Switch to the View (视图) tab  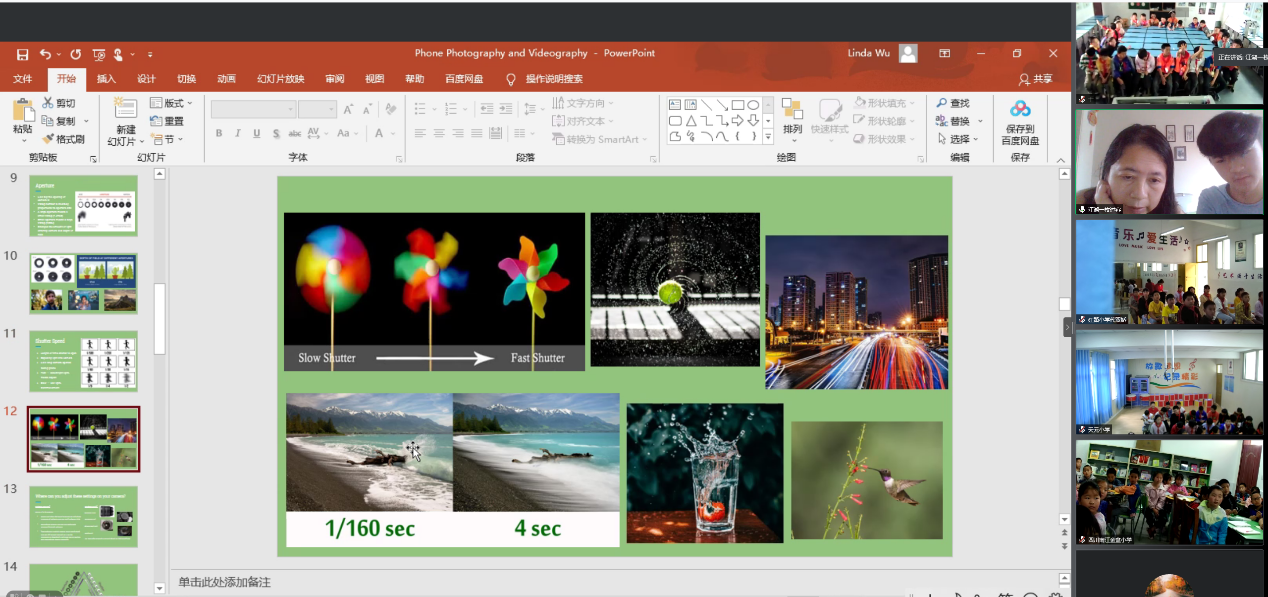click(374, 79)
